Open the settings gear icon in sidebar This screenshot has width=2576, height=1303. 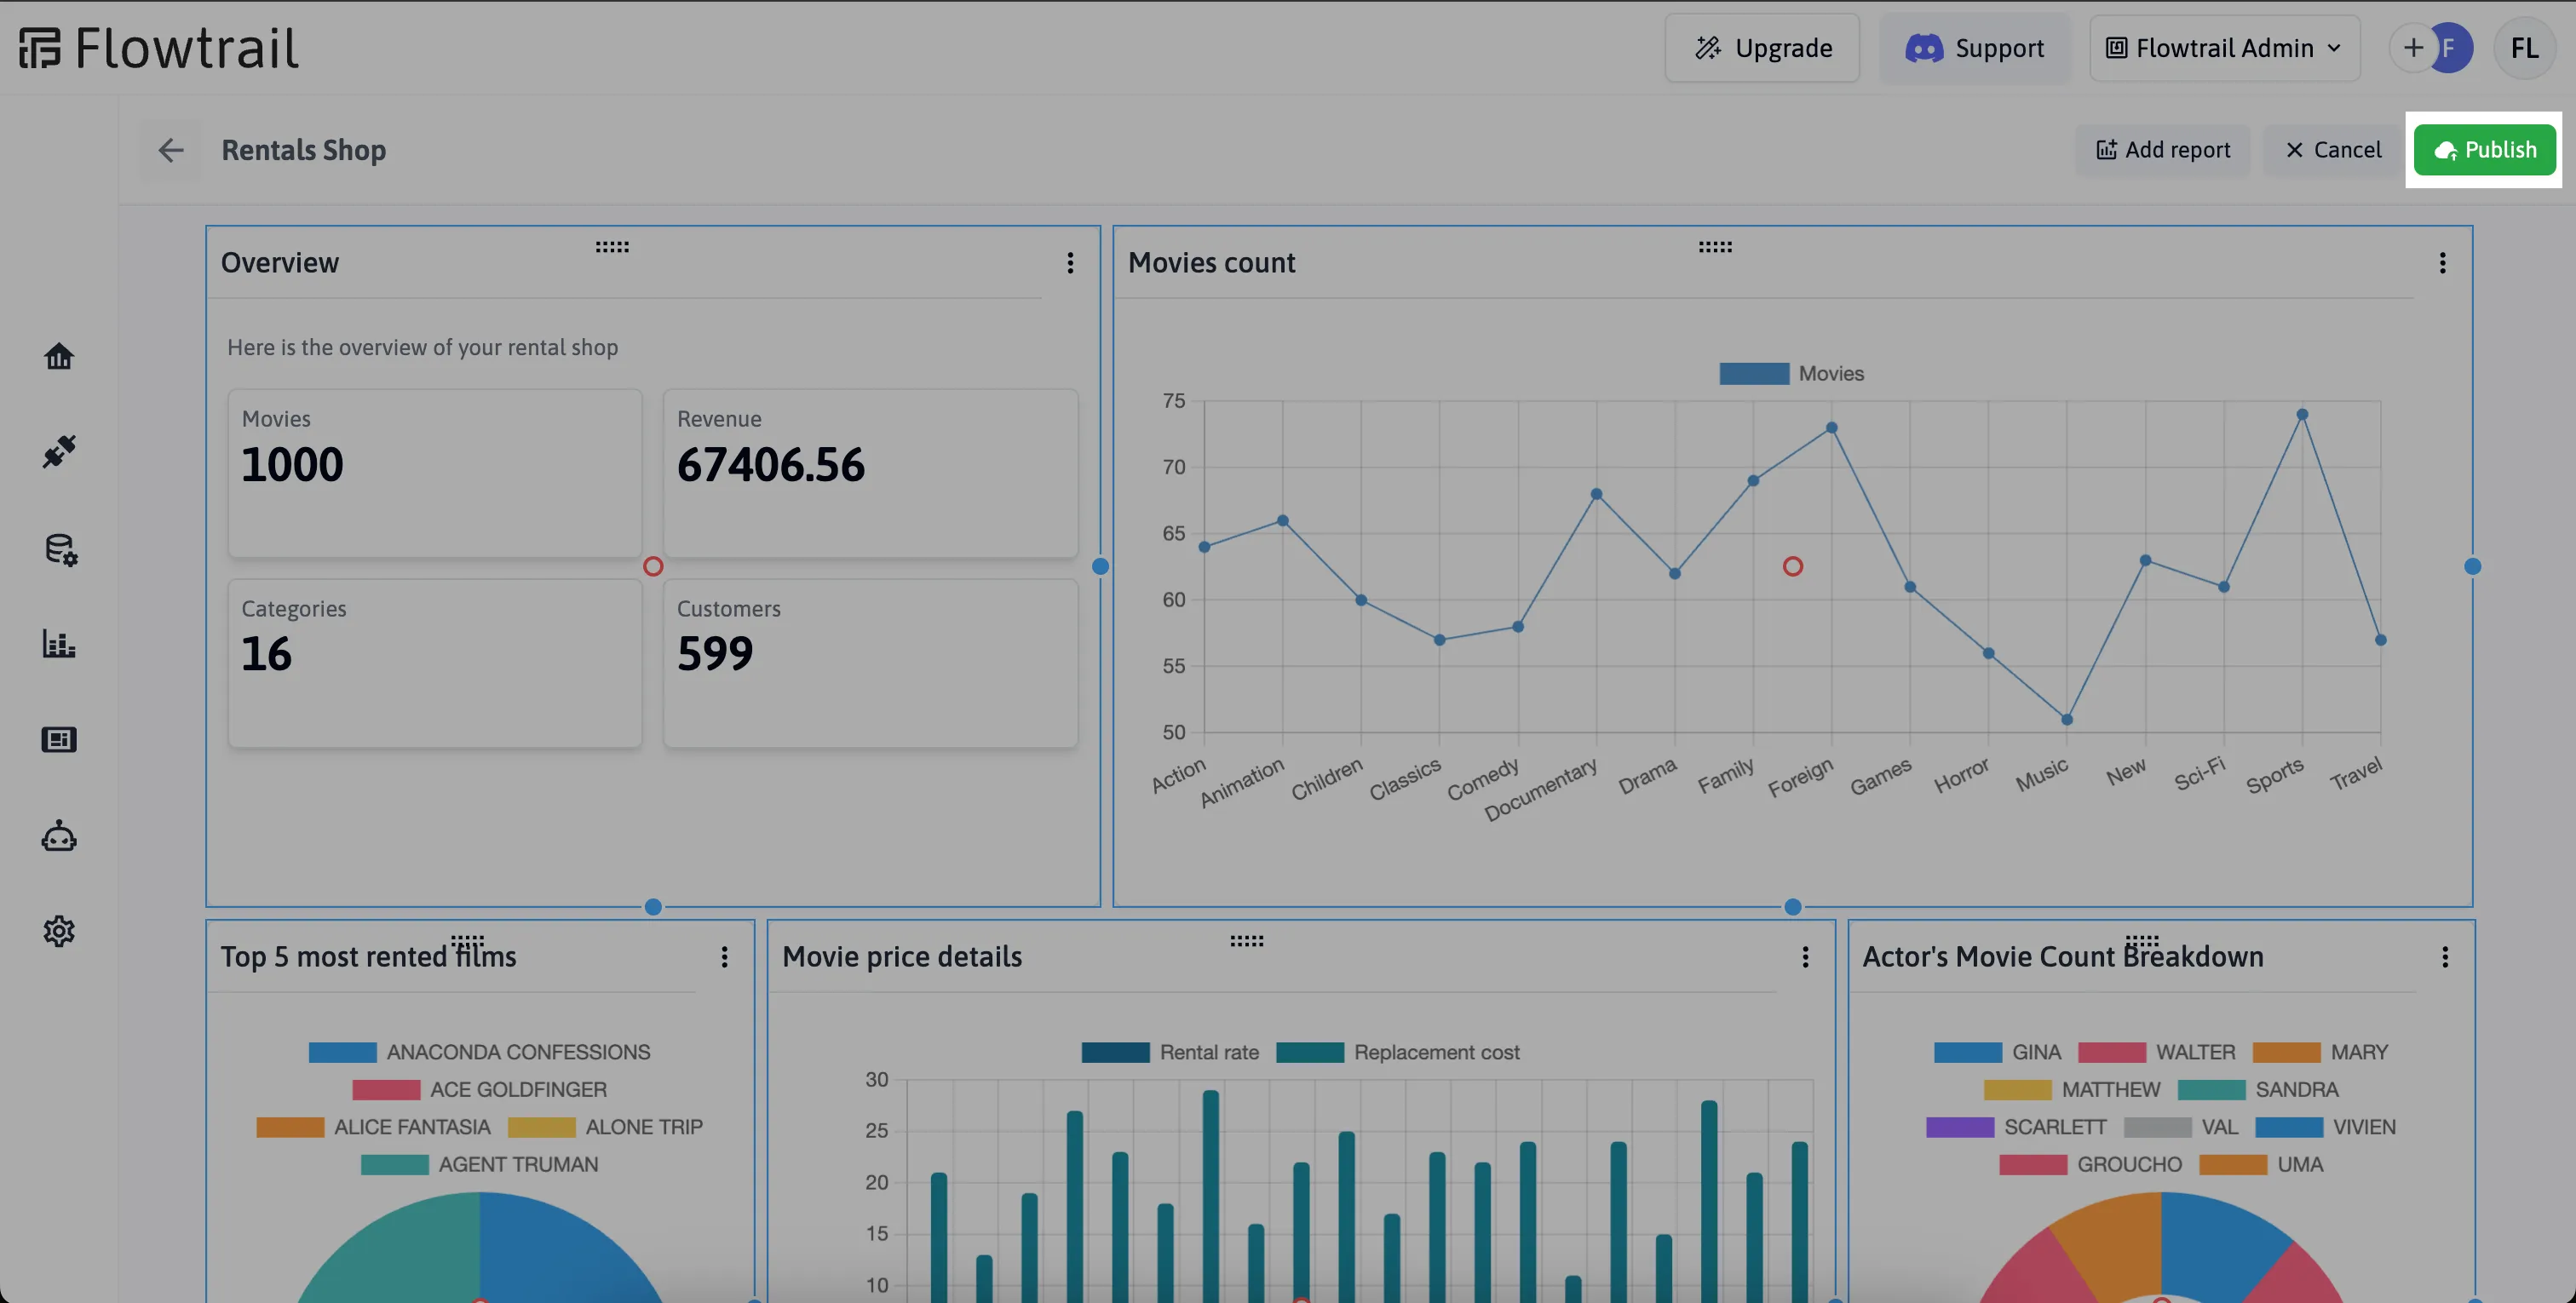pyautogui.click(x=58, y=931)
